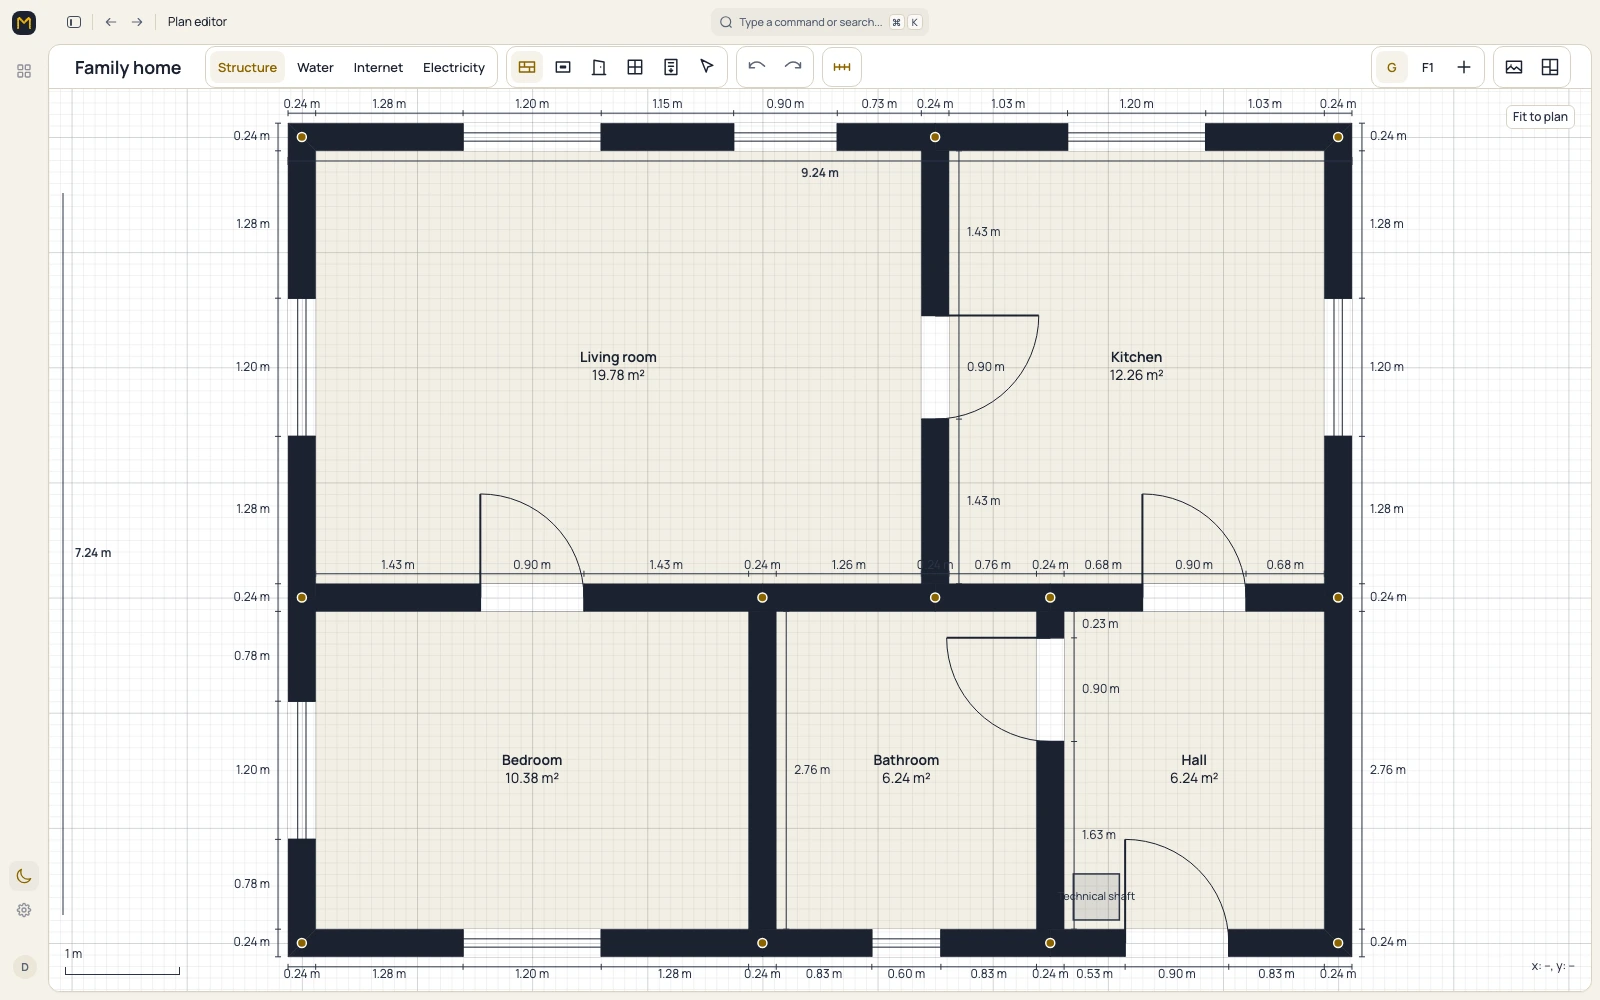Go forward with right arrow
This screenshot has height=1000, width=1600.
[137, 22]
